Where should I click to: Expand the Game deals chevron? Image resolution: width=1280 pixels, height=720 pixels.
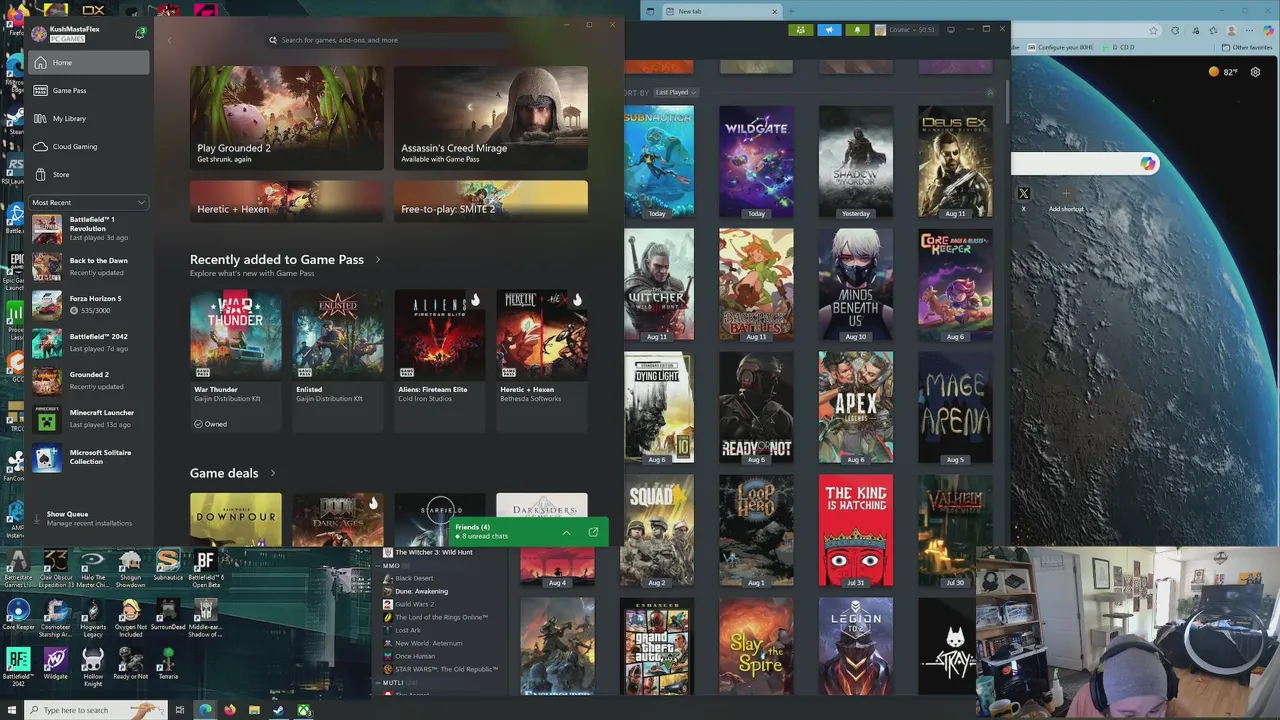coord(272,473)
